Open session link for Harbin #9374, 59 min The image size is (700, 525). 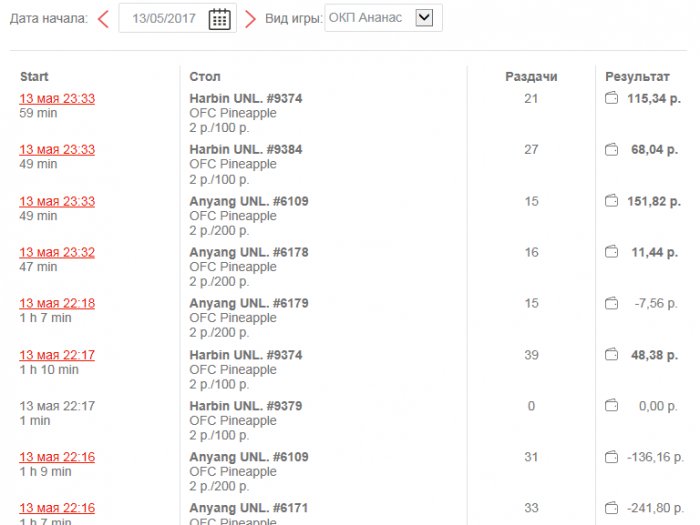coord(57,99)
